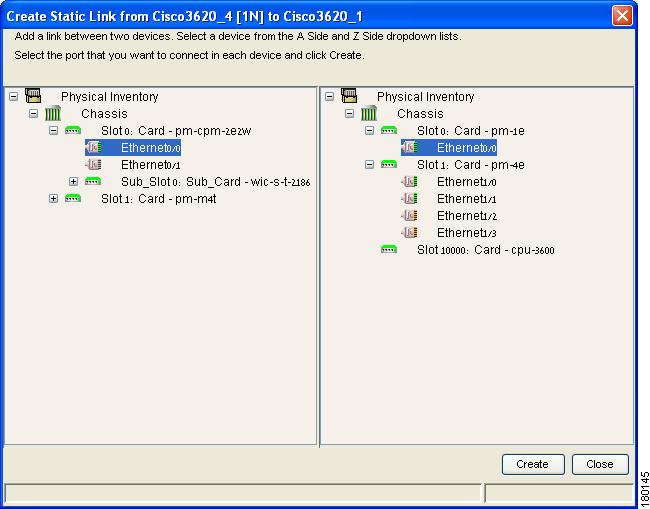Screen dimensions: 650x509
Task: Click card icon for Slot 0 pm-1e
Action: (389, 131)
